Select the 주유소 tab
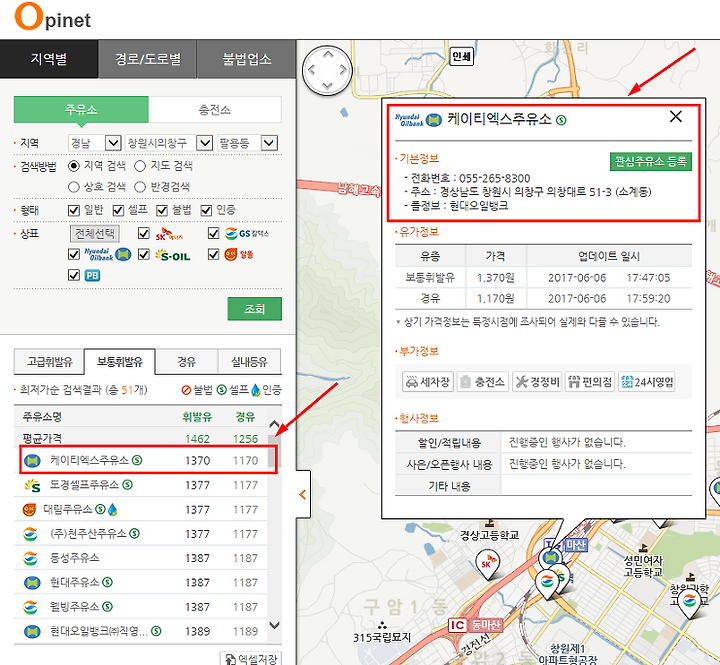Image resolution: width=720 pixels, height=665 pixels. tap(81, 109)
